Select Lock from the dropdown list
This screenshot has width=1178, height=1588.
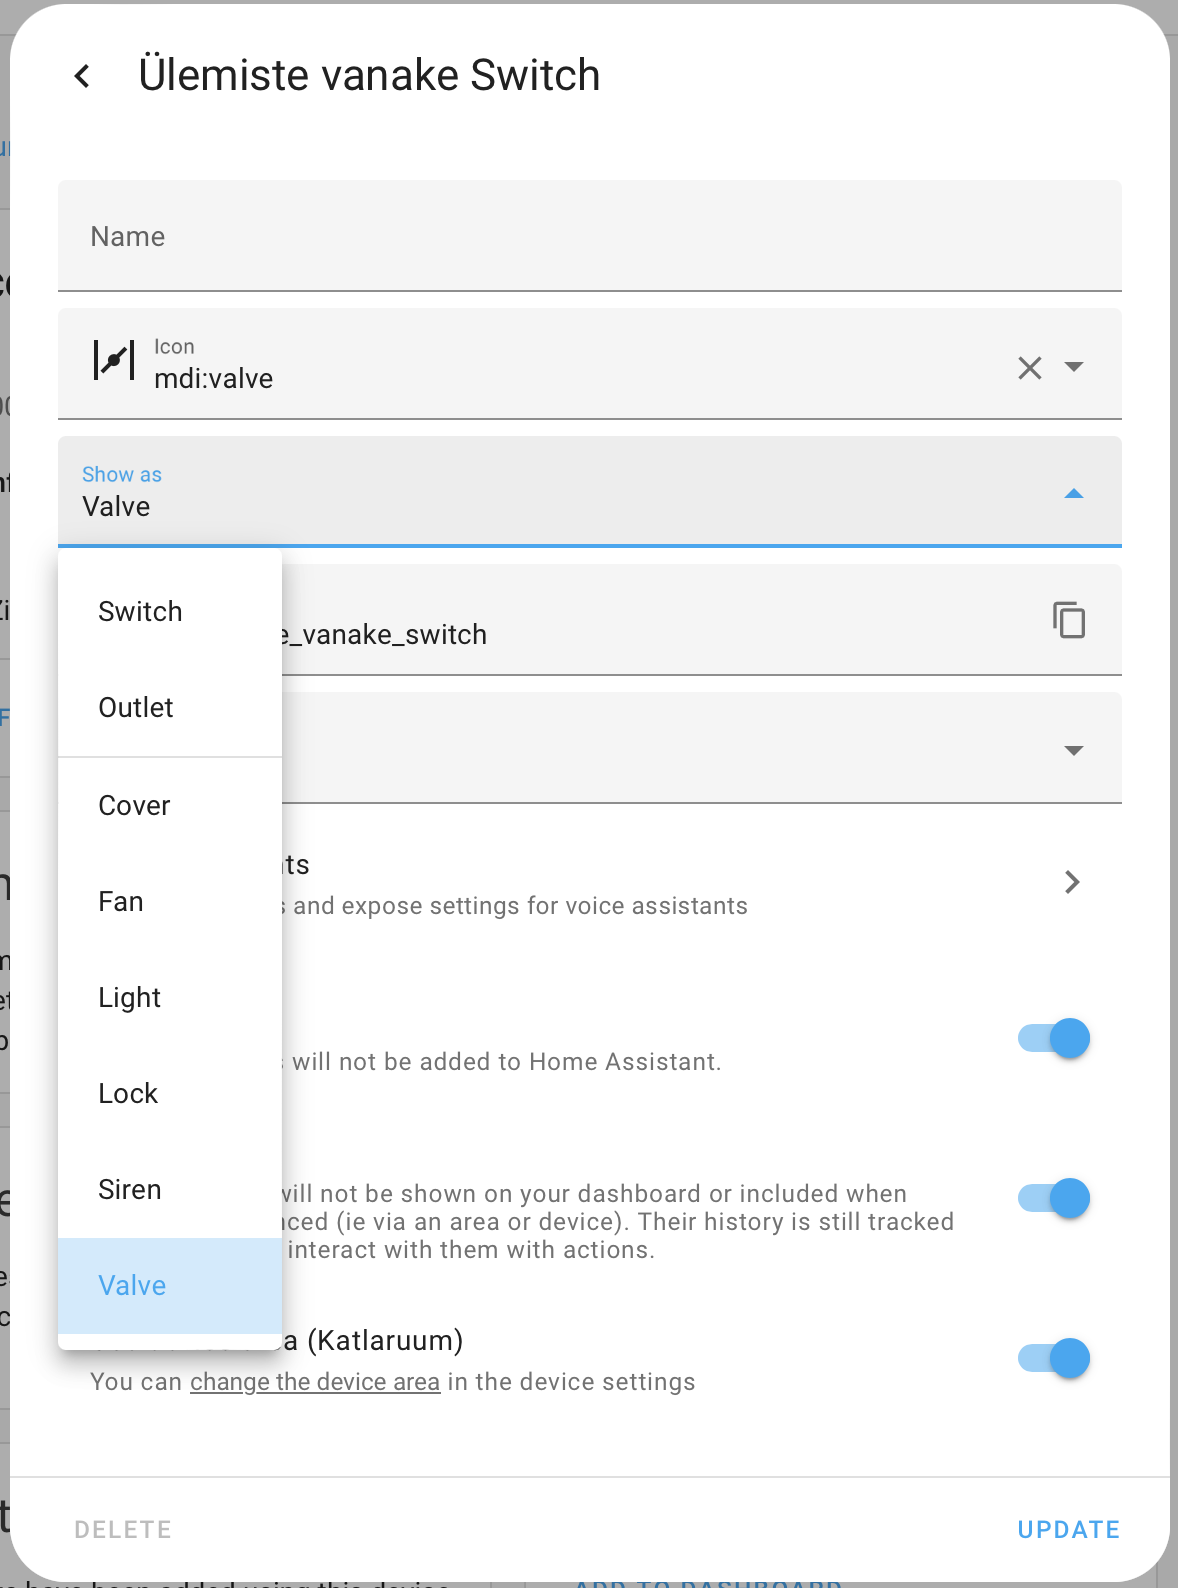(128, 1094)
